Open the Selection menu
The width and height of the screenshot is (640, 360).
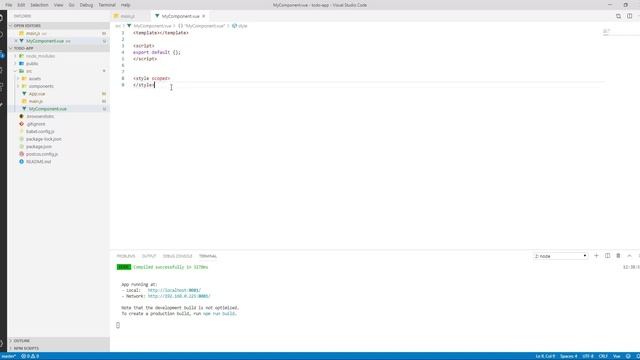[40, 5]
